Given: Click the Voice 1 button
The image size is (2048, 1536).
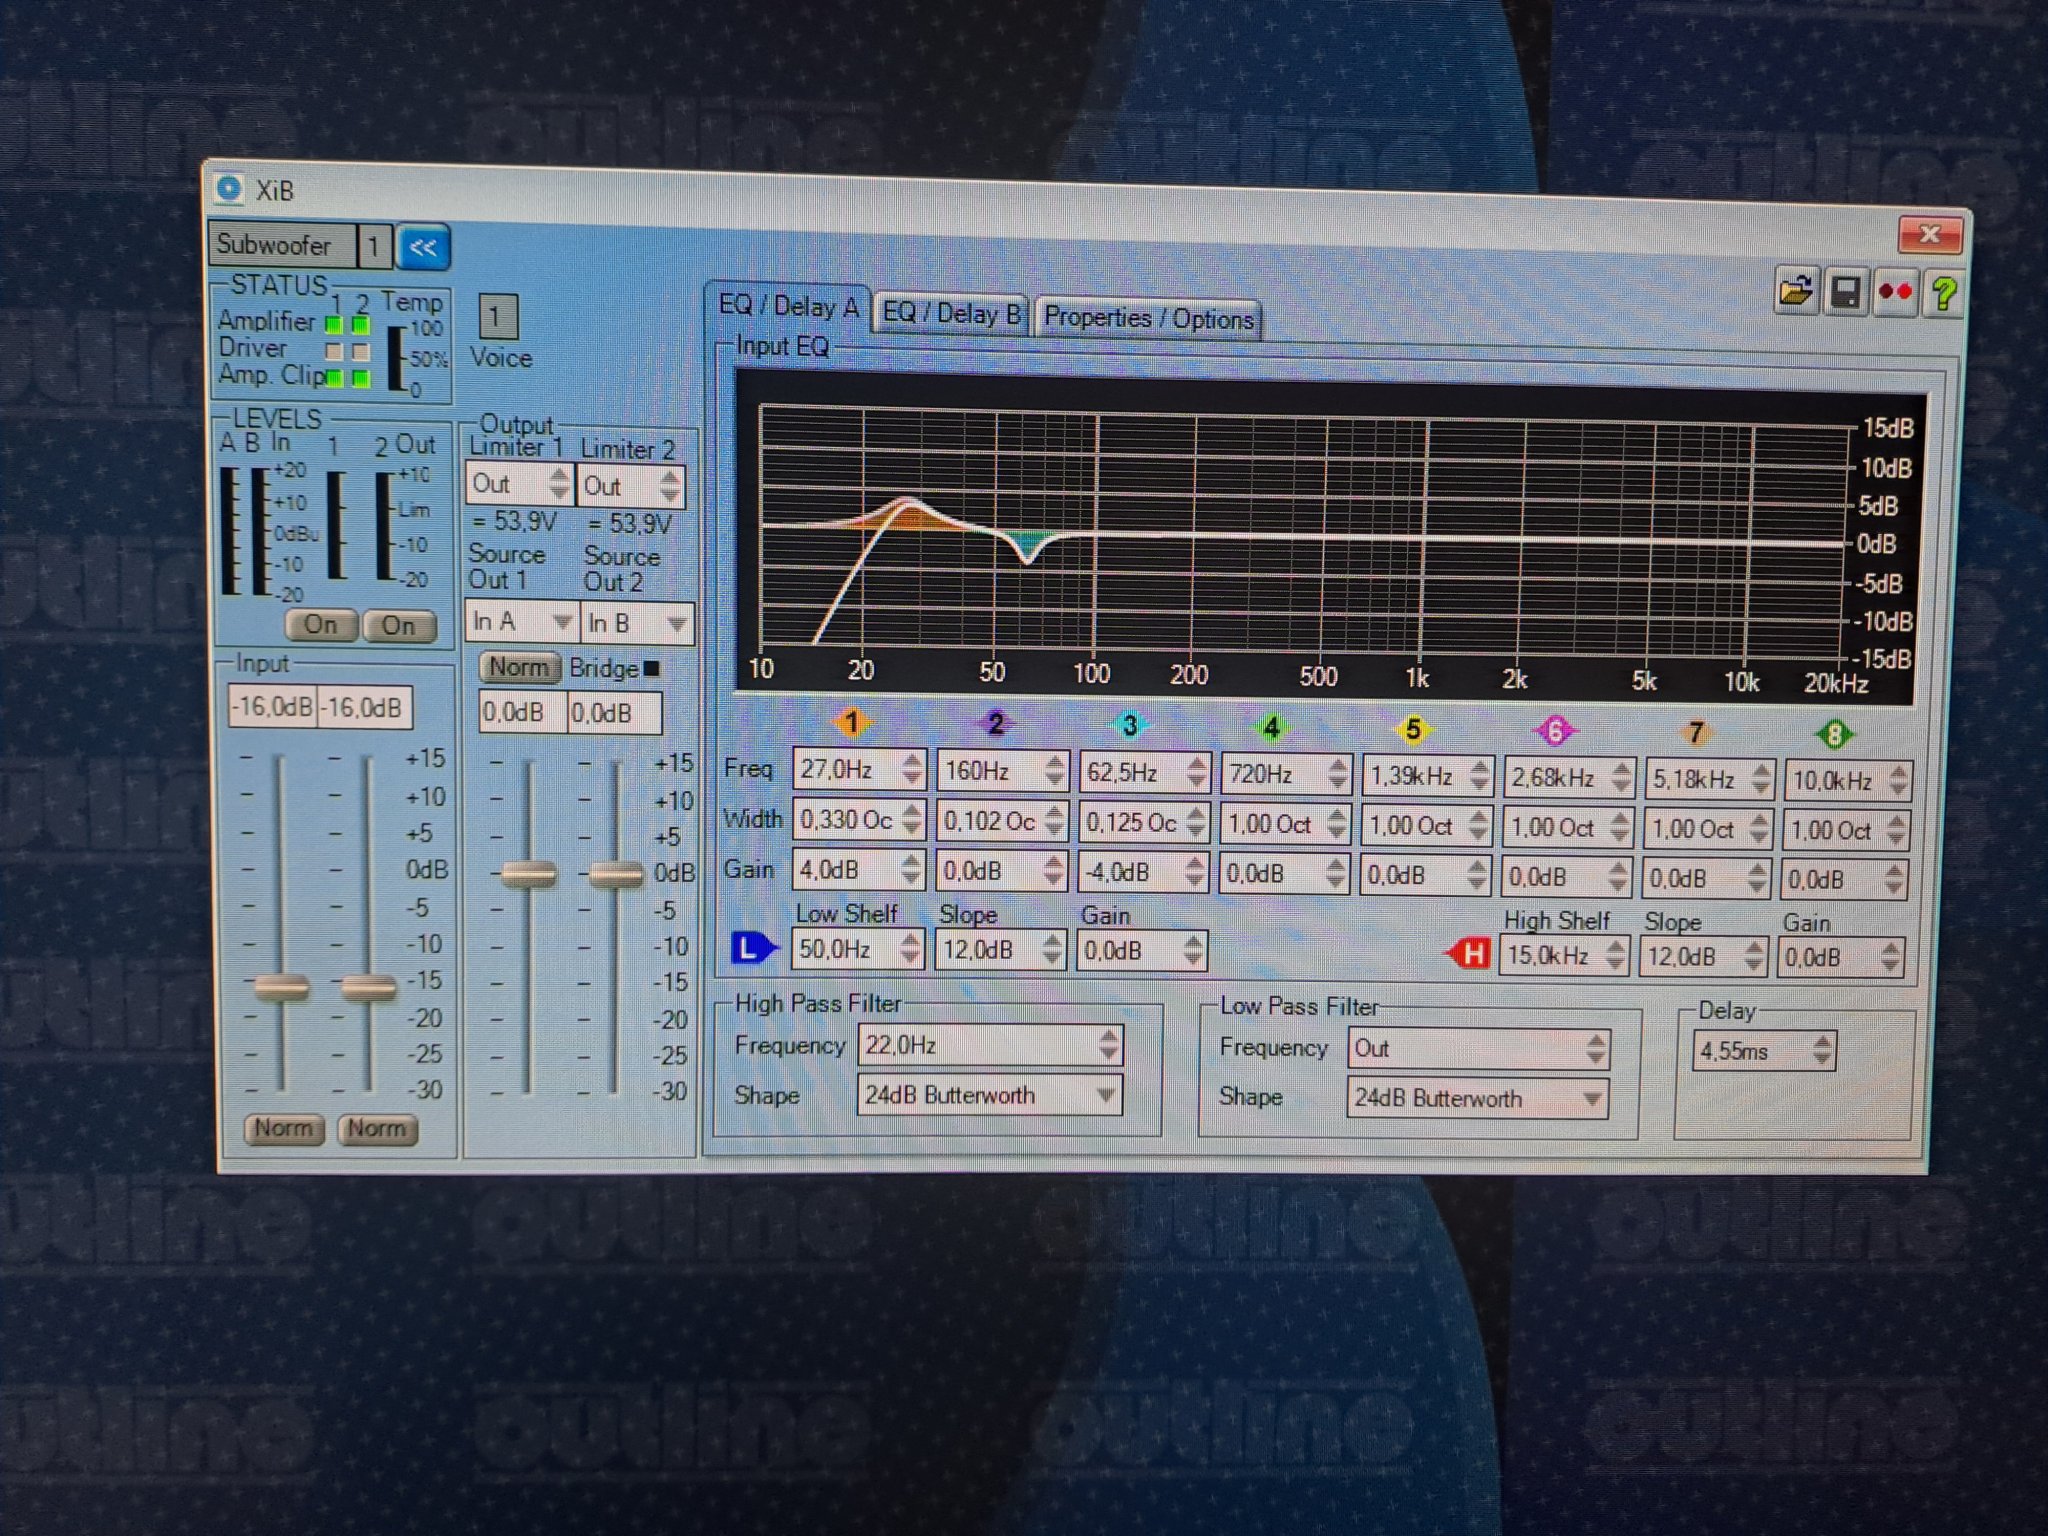Looking at the screenshot, I should click(x=497, y=318).
